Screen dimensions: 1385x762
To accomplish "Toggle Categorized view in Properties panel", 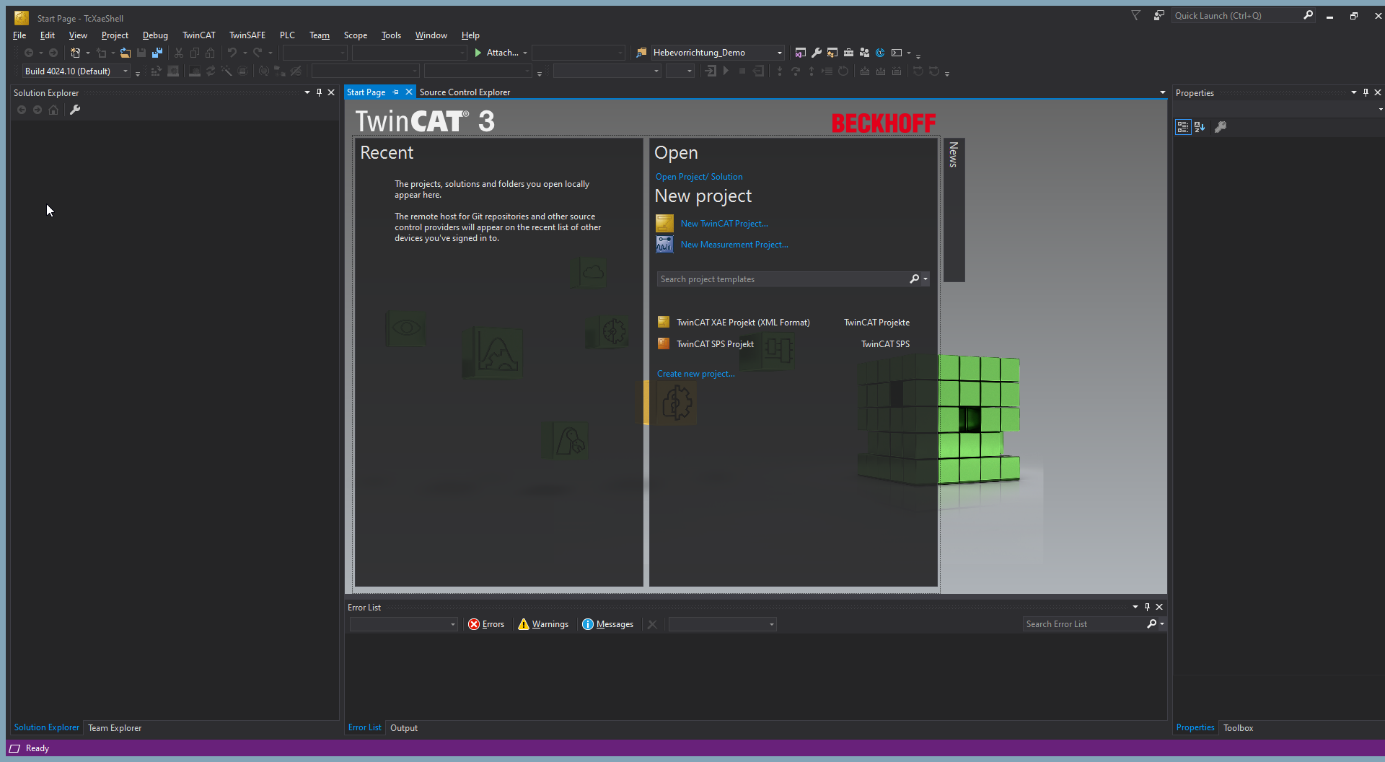I will [x=1183, y=127].
